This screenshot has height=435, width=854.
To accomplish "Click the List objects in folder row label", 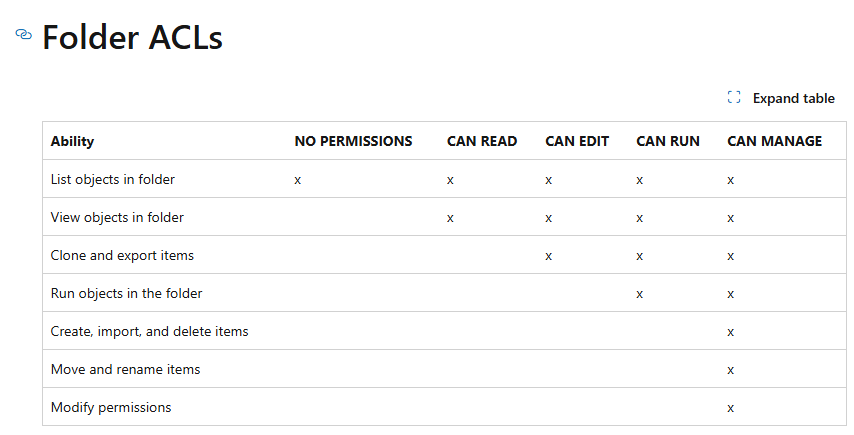I will [113, 179].
